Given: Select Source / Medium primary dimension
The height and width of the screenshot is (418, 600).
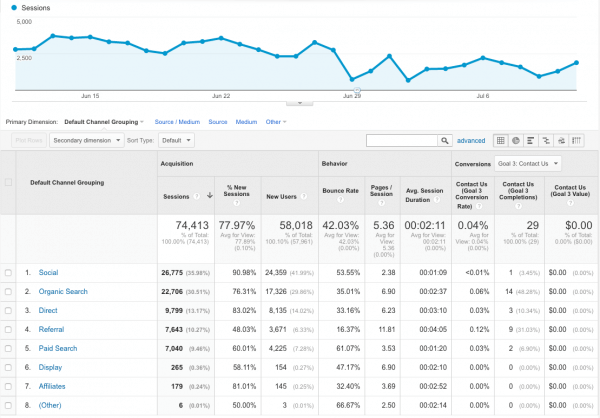Looking at the screenshot, I should 177,122.
